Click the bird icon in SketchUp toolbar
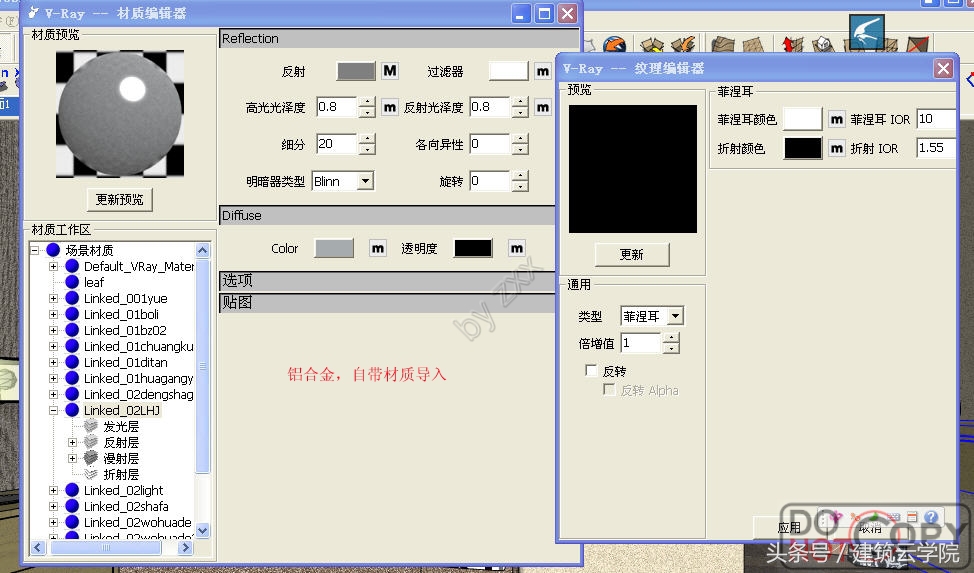 [x=867, y=30]
